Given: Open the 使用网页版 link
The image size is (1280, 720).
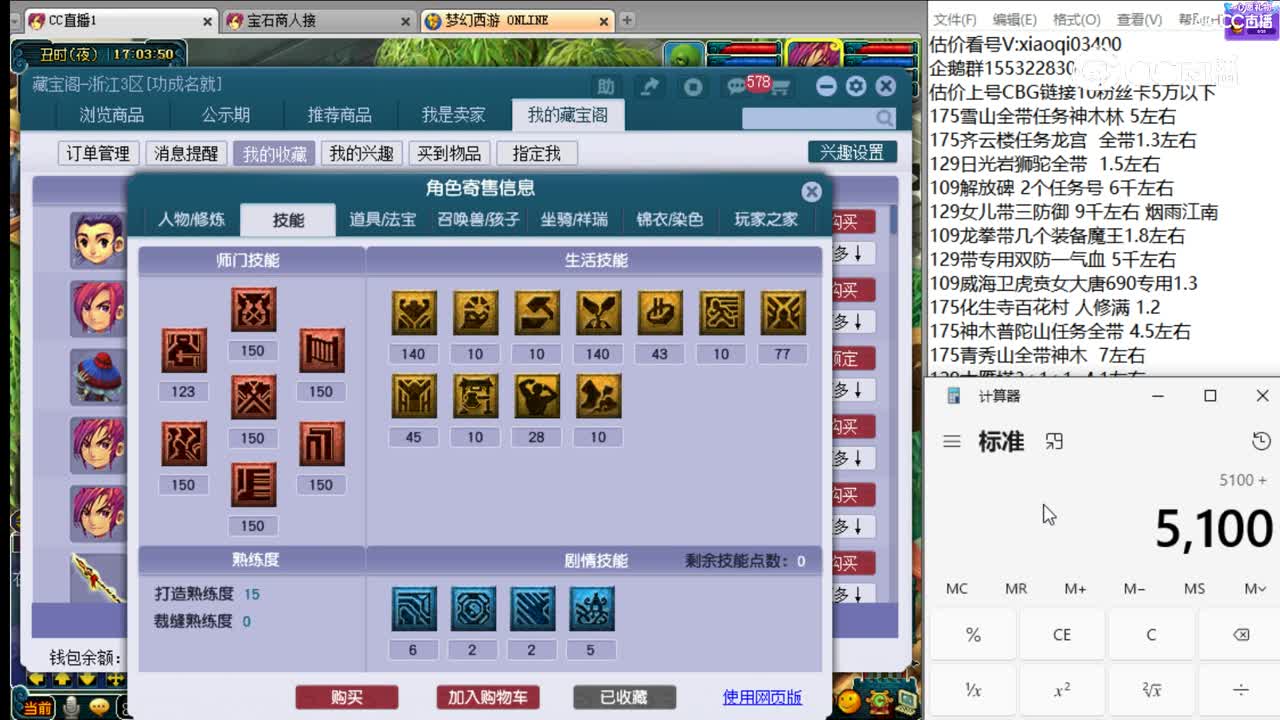Looking at the screenshot, I should (760, 699).
